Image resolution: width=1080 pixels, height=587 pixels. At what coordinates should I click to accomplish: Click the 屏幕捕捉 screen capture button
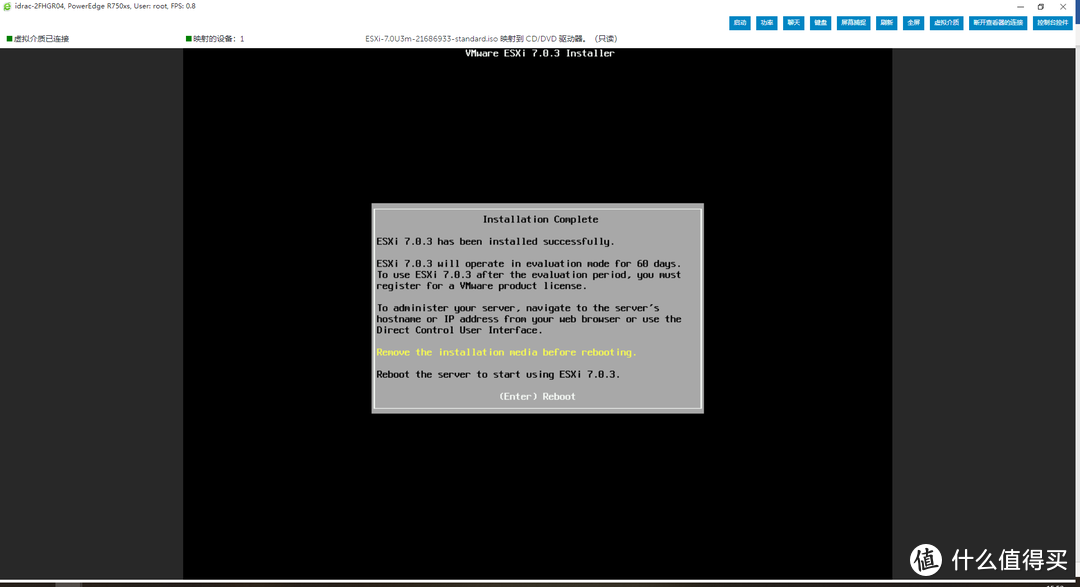coord(853,23)
